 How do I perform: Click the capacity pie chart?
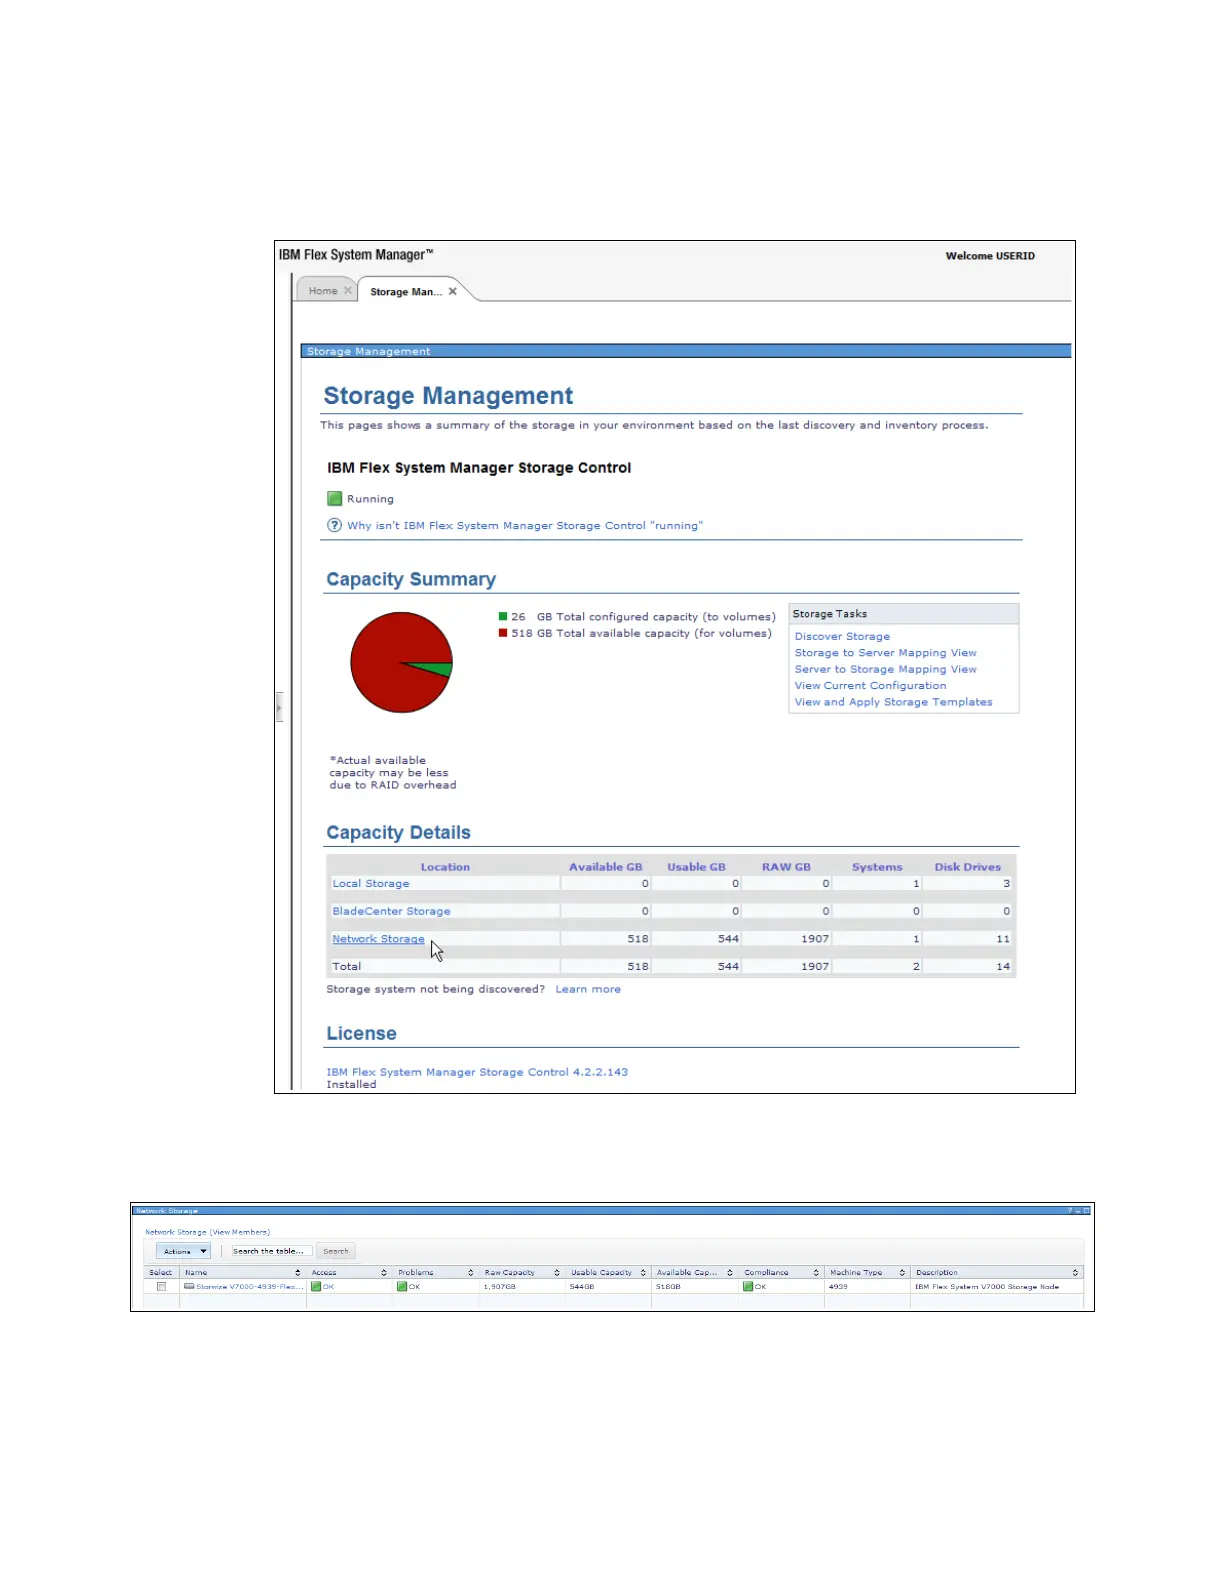[401, 662]
